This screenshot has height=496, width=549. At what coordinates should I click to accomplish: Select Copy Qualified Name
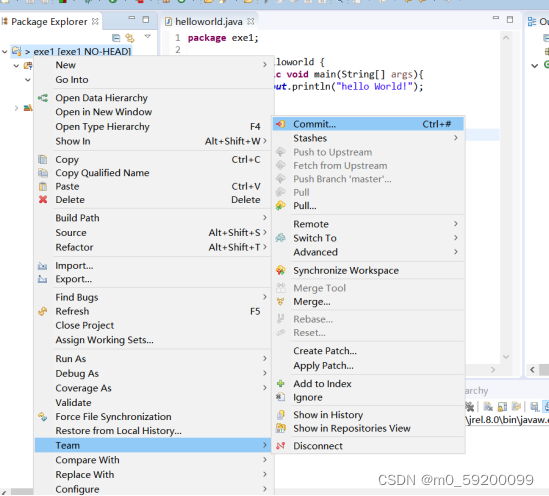tap(153, 173)
